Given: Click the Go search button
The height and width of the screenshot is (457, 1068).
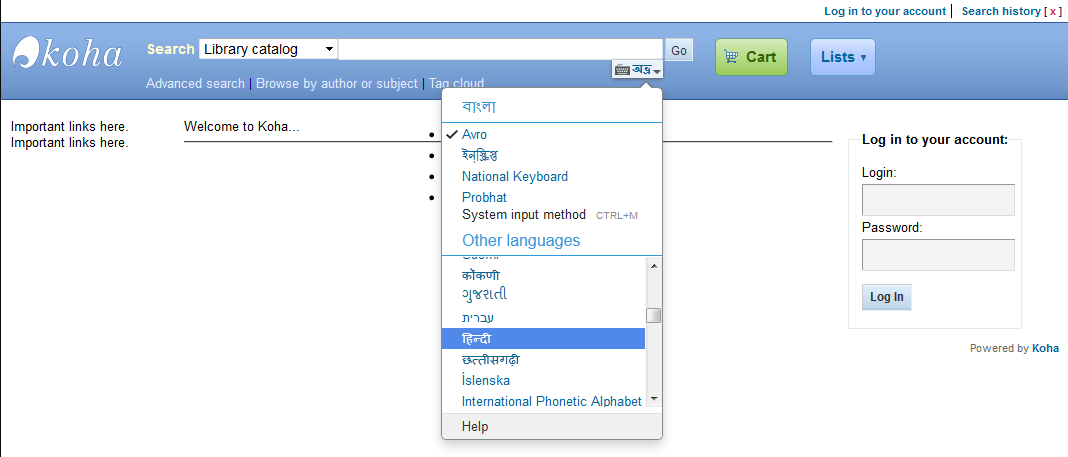Looking at the screenshot, I should click(x=679, y=50).
